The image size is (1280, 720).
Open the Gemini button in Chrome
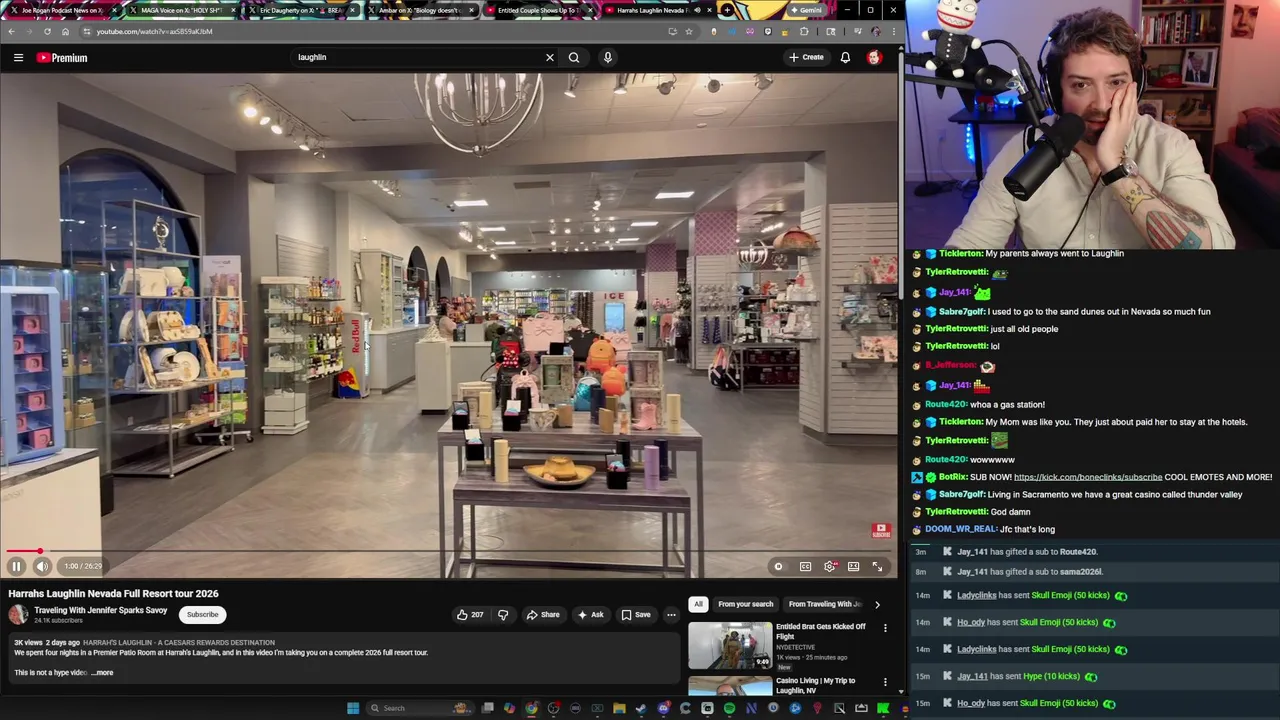point(805,10)
